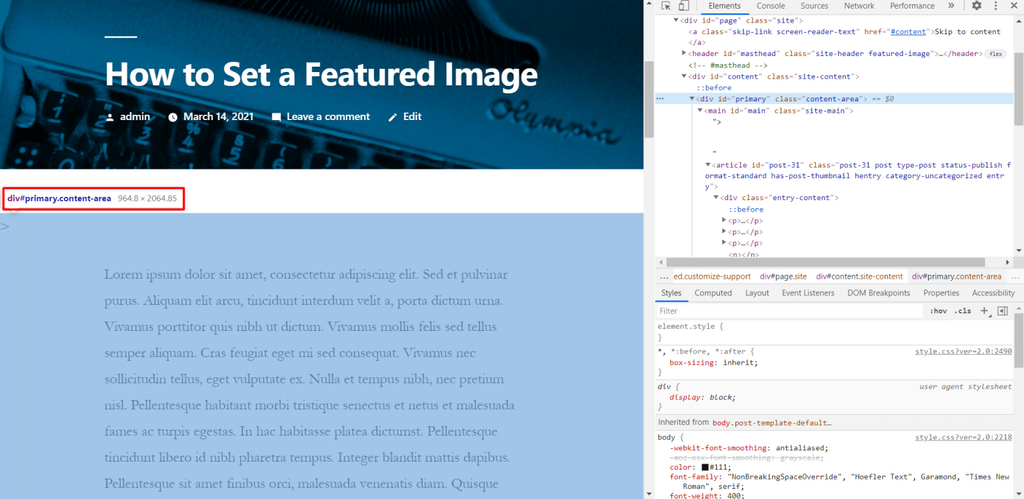Open the Sources tab
1024x499 pixels.
click(x=814, y=6)
